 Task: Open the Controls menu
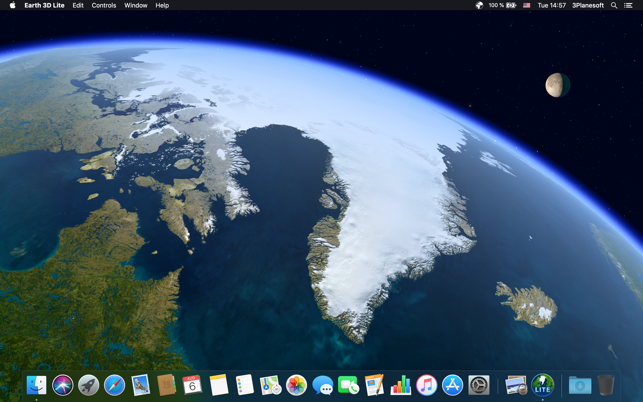pyautogui.click(x=104, y=5)
